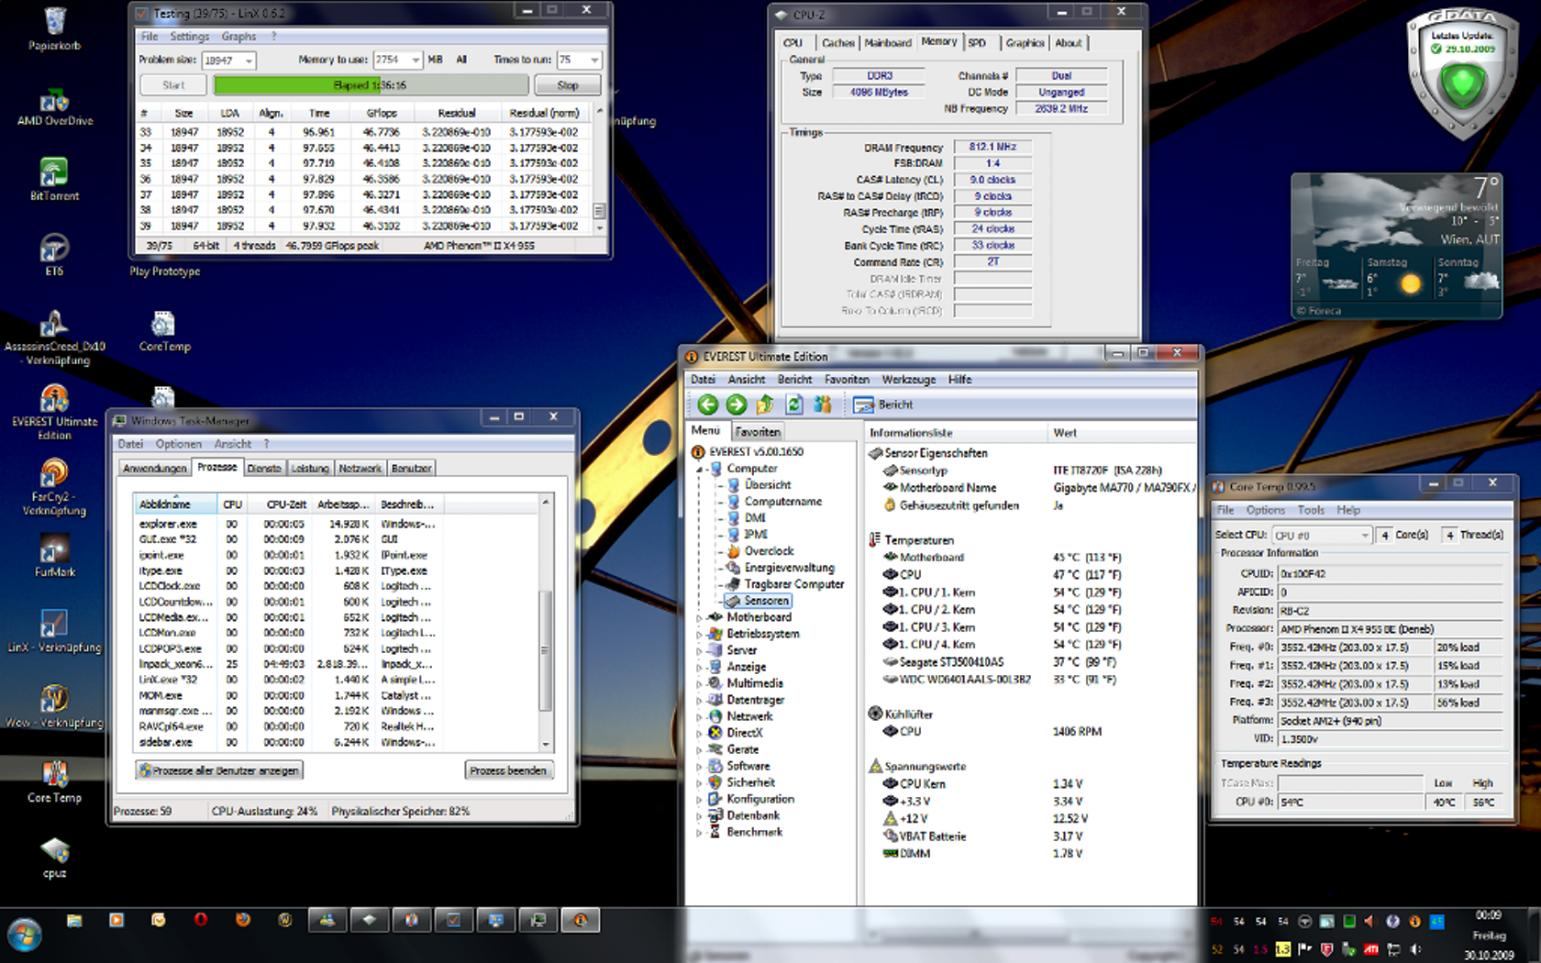The image size is (1541, 963).
Task: Open Opera from the taskbar
Action: (200, 920)
